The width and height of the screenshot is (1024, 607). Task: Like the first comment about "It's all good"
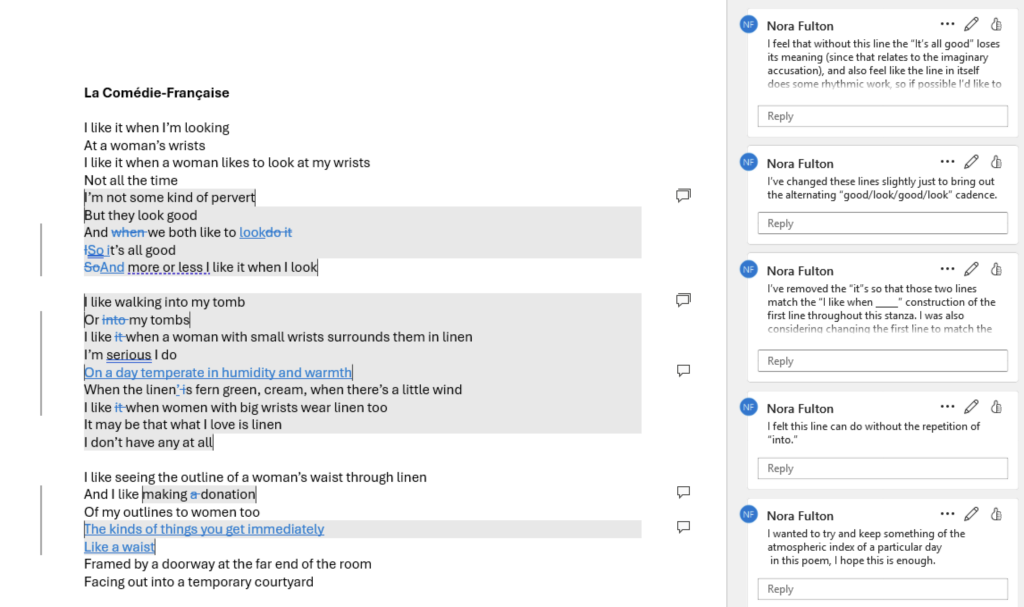coord(996,24)
